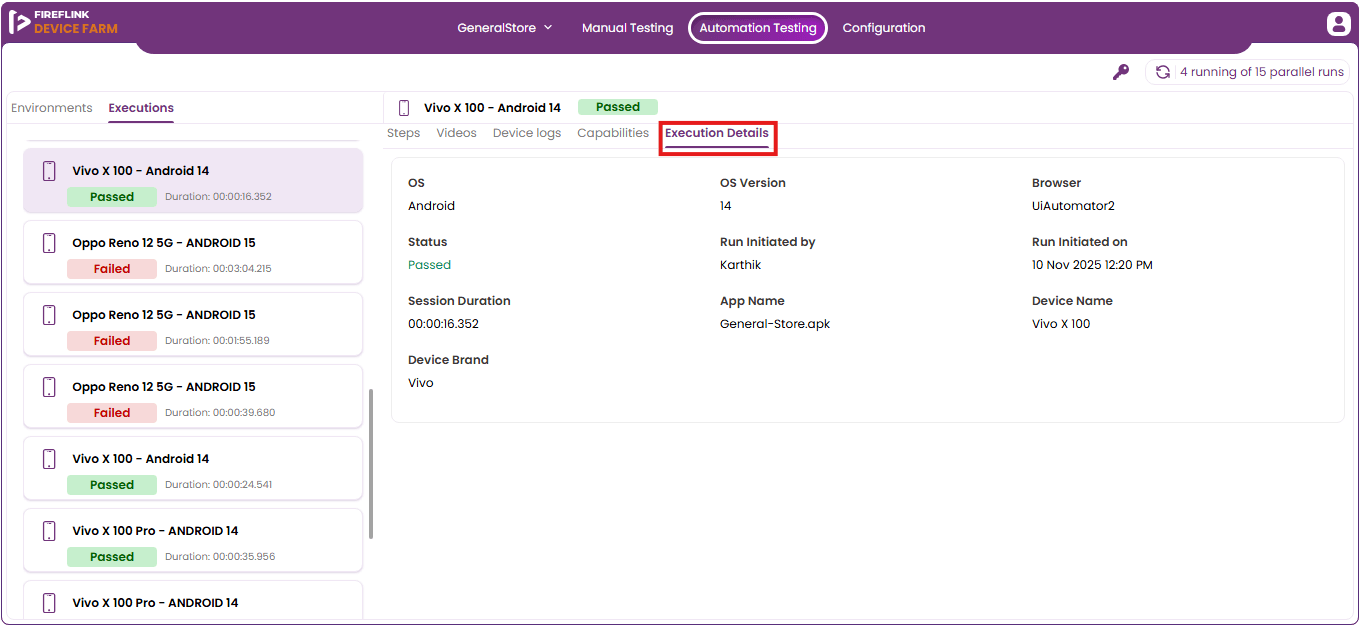Switch to the Videos tab

(x=457, y=133)
